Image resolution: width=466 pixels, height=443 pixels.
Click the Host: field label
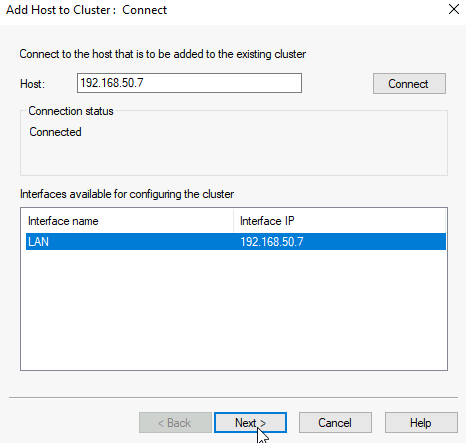tap(32, 84)
